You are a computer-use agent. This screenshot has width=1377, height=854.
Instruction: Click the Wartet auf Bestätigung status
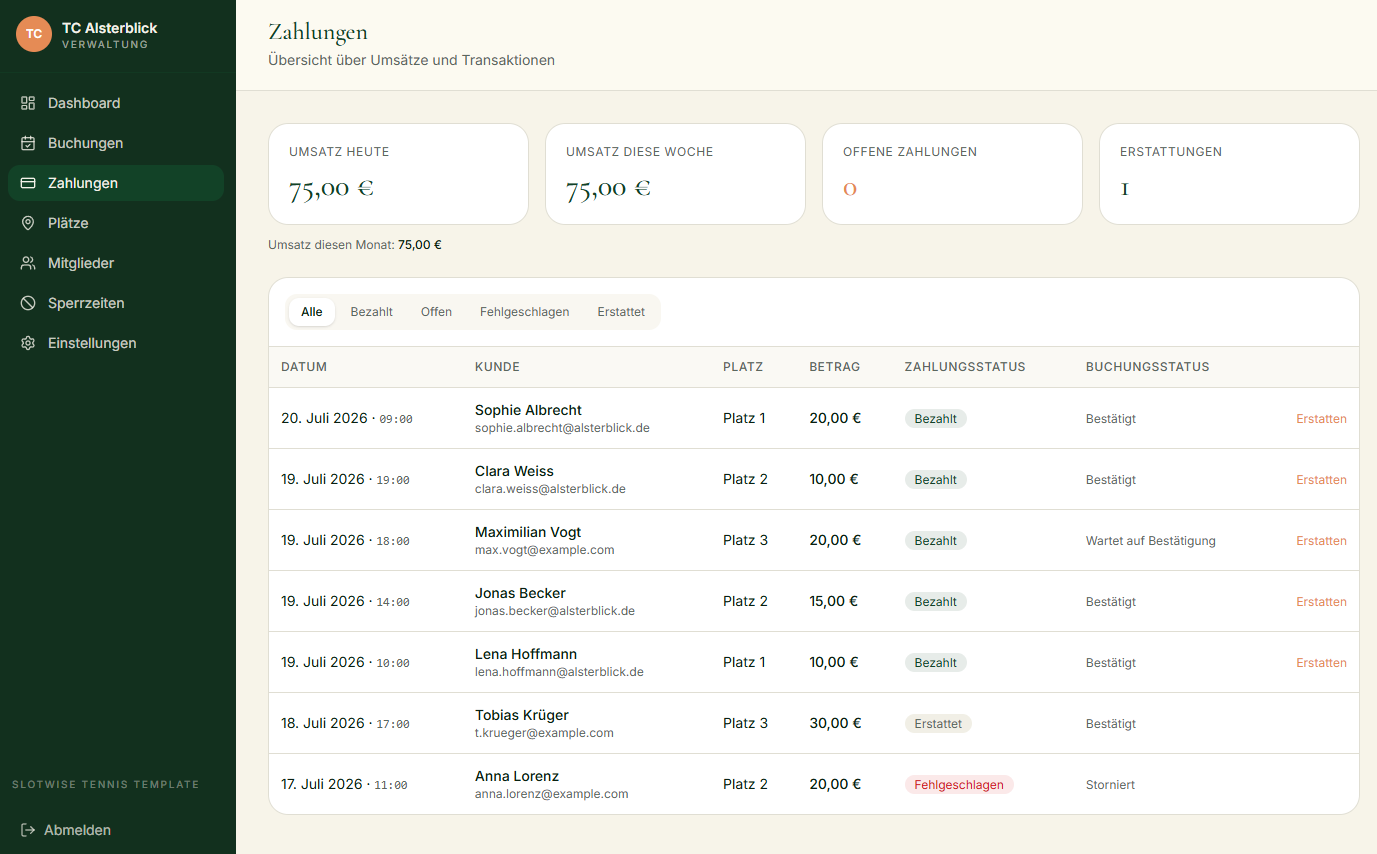pos(1151,541)
